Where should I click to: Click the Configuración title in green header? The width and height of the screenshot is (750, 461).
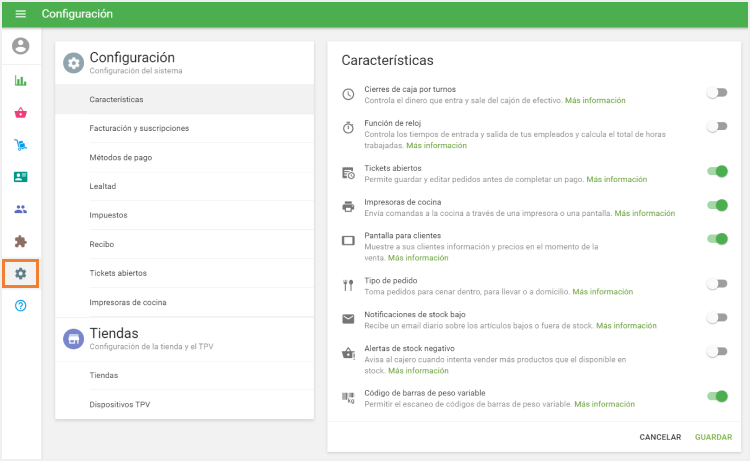pos(77,14)
